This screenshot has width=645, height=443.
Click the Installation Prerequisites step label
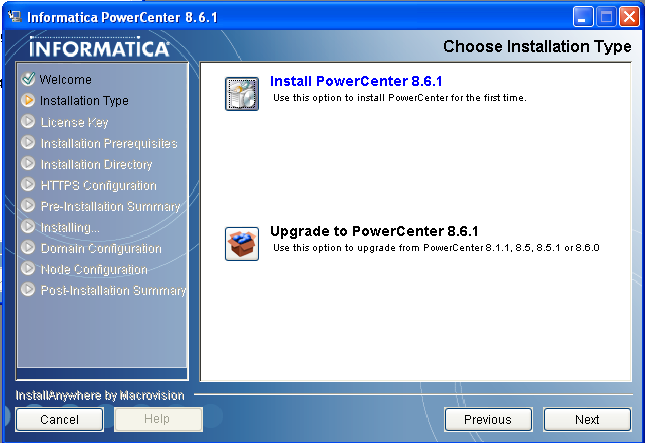[109, 144]
